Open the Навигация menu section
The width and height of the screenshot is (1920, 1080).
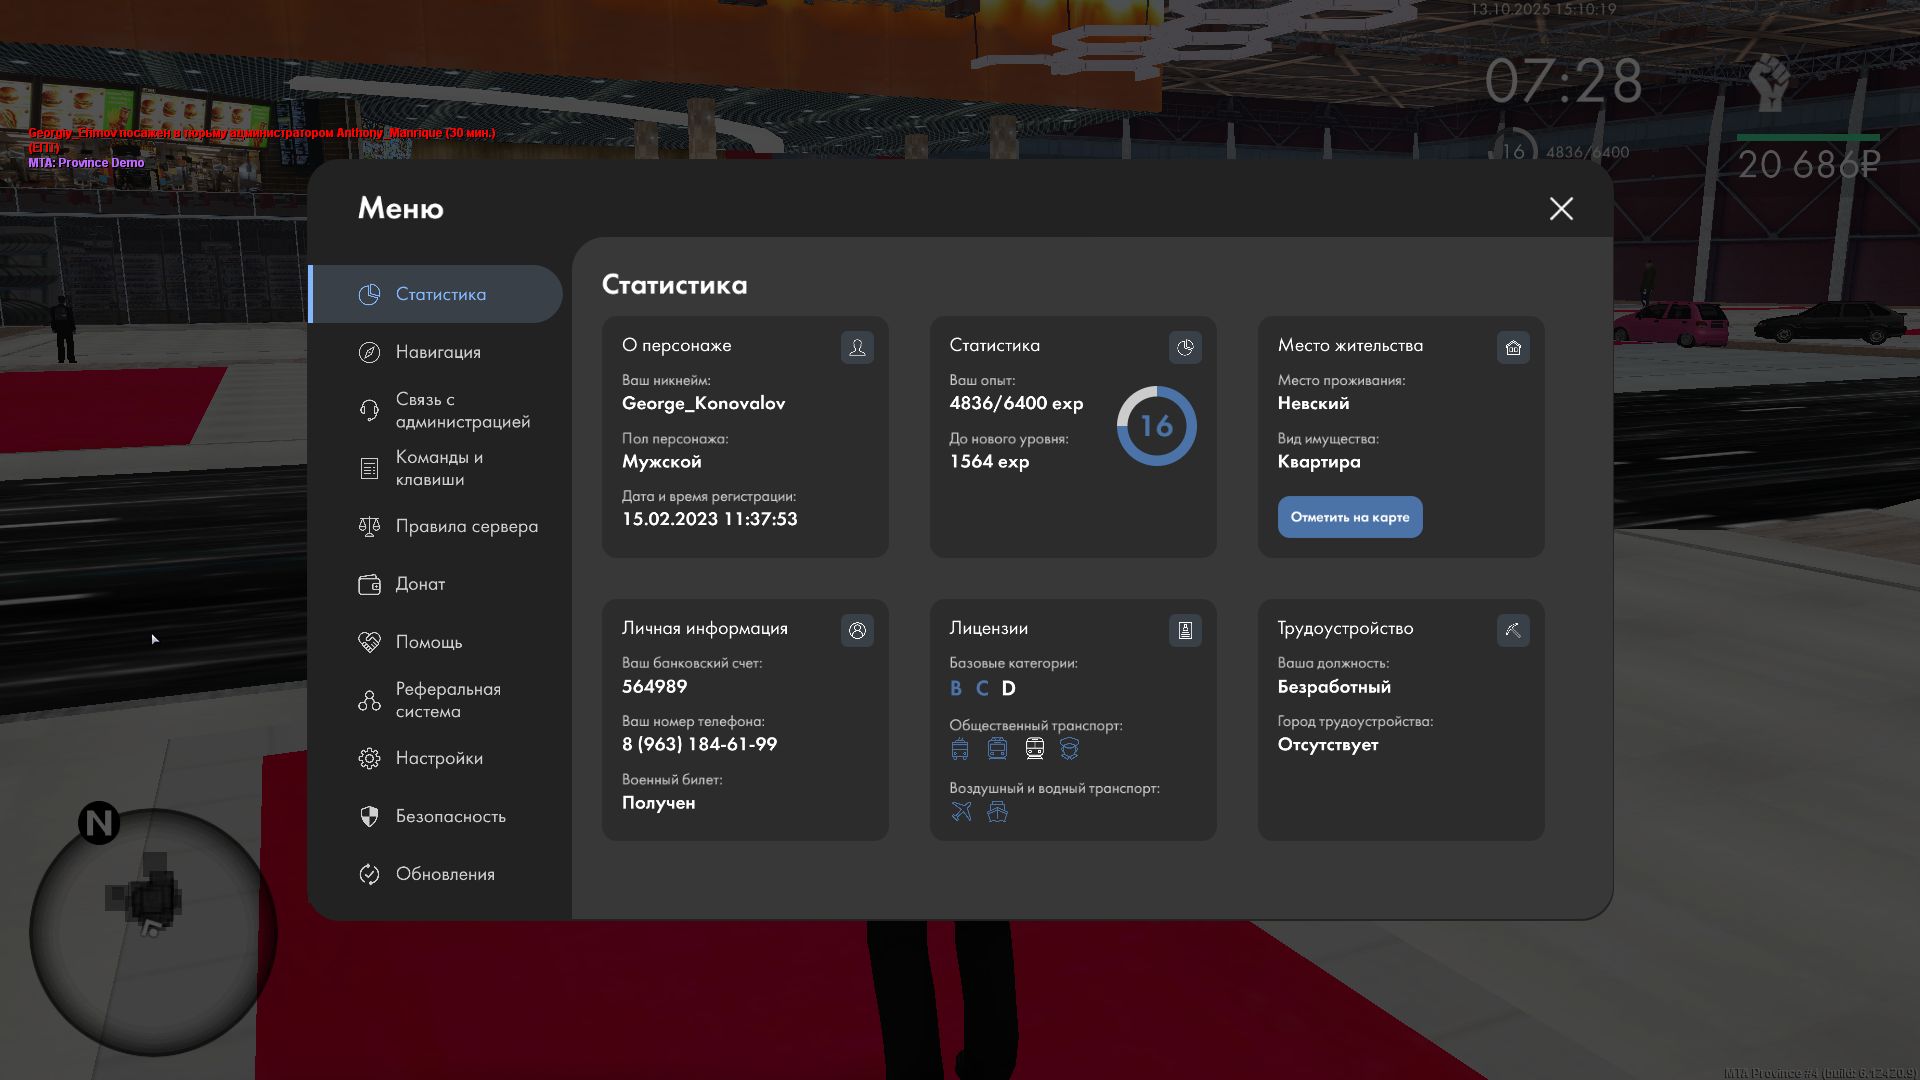click(x=438, y=352)
